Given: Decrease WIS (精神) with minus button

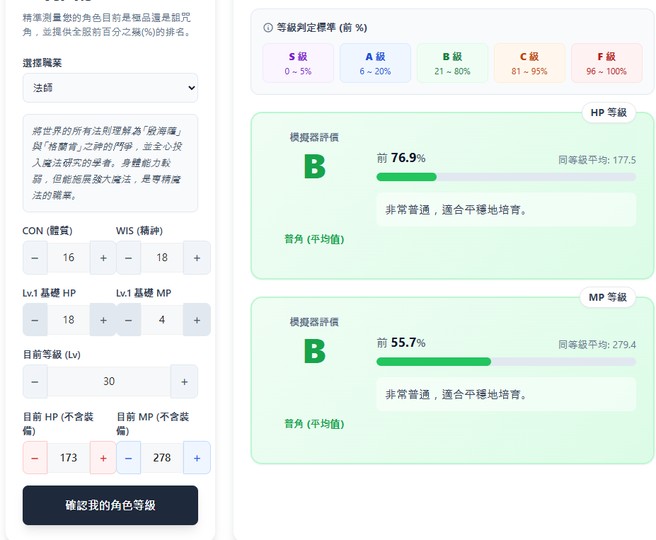Looking at the screenshot, I should pyautogui.click(x=130, y=258).
